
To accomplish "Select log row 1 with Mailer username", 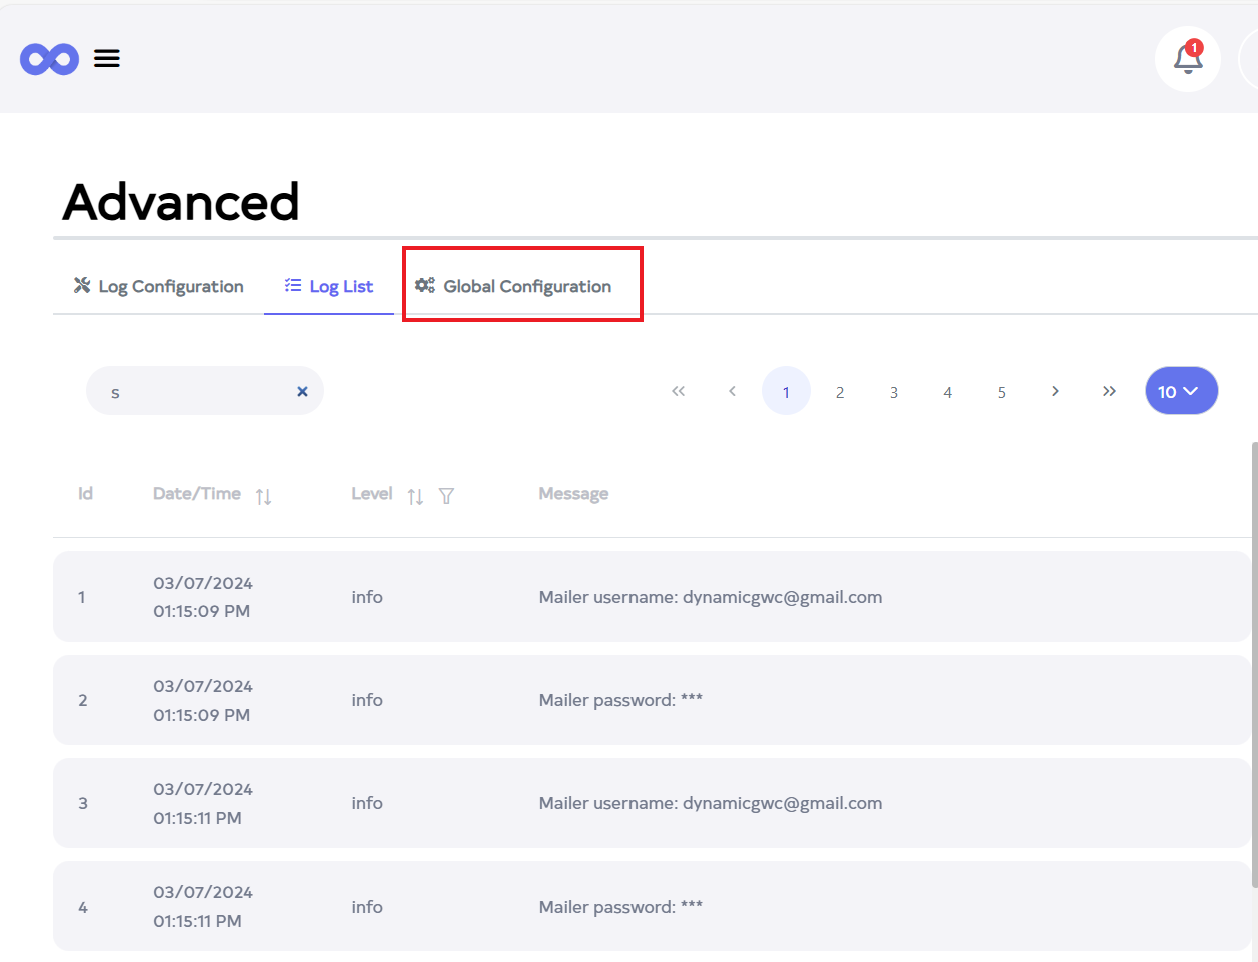I will [650, 597].
